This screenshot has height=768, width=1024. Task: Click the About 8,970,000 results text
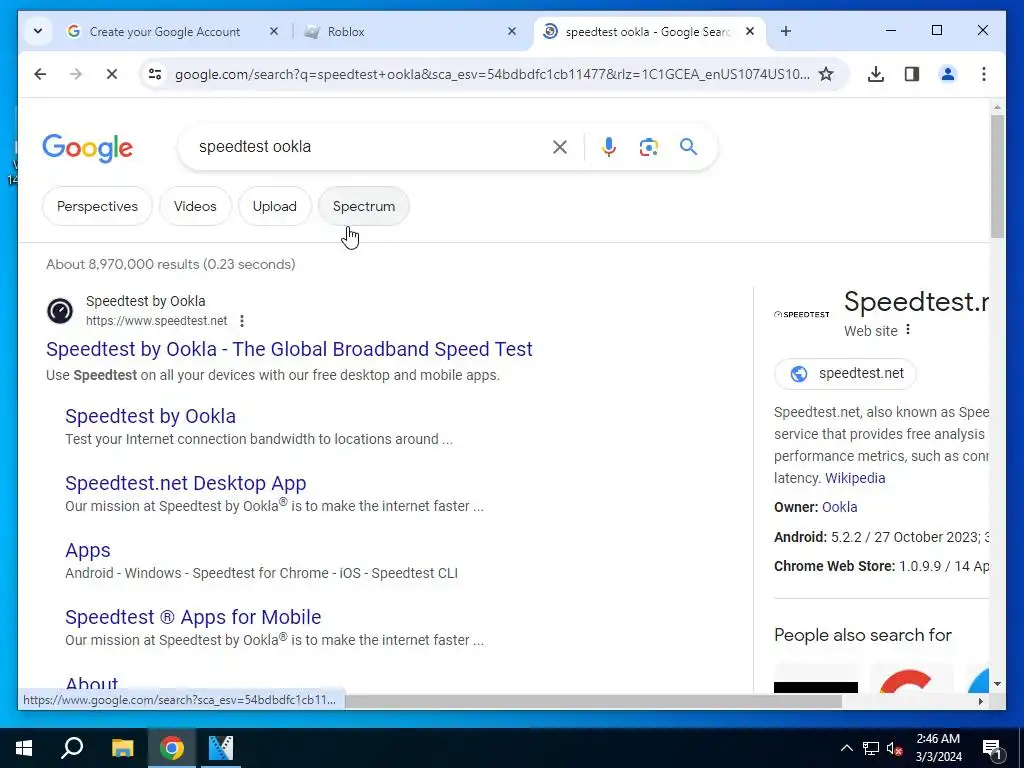point(170,264)
